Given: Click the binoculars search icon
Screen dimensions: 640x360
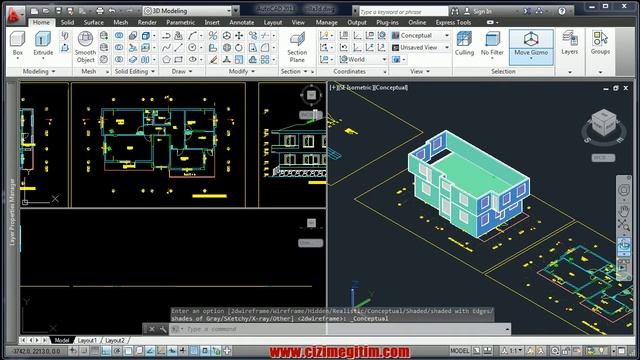Looking at the screenshot, I should 455,11.
